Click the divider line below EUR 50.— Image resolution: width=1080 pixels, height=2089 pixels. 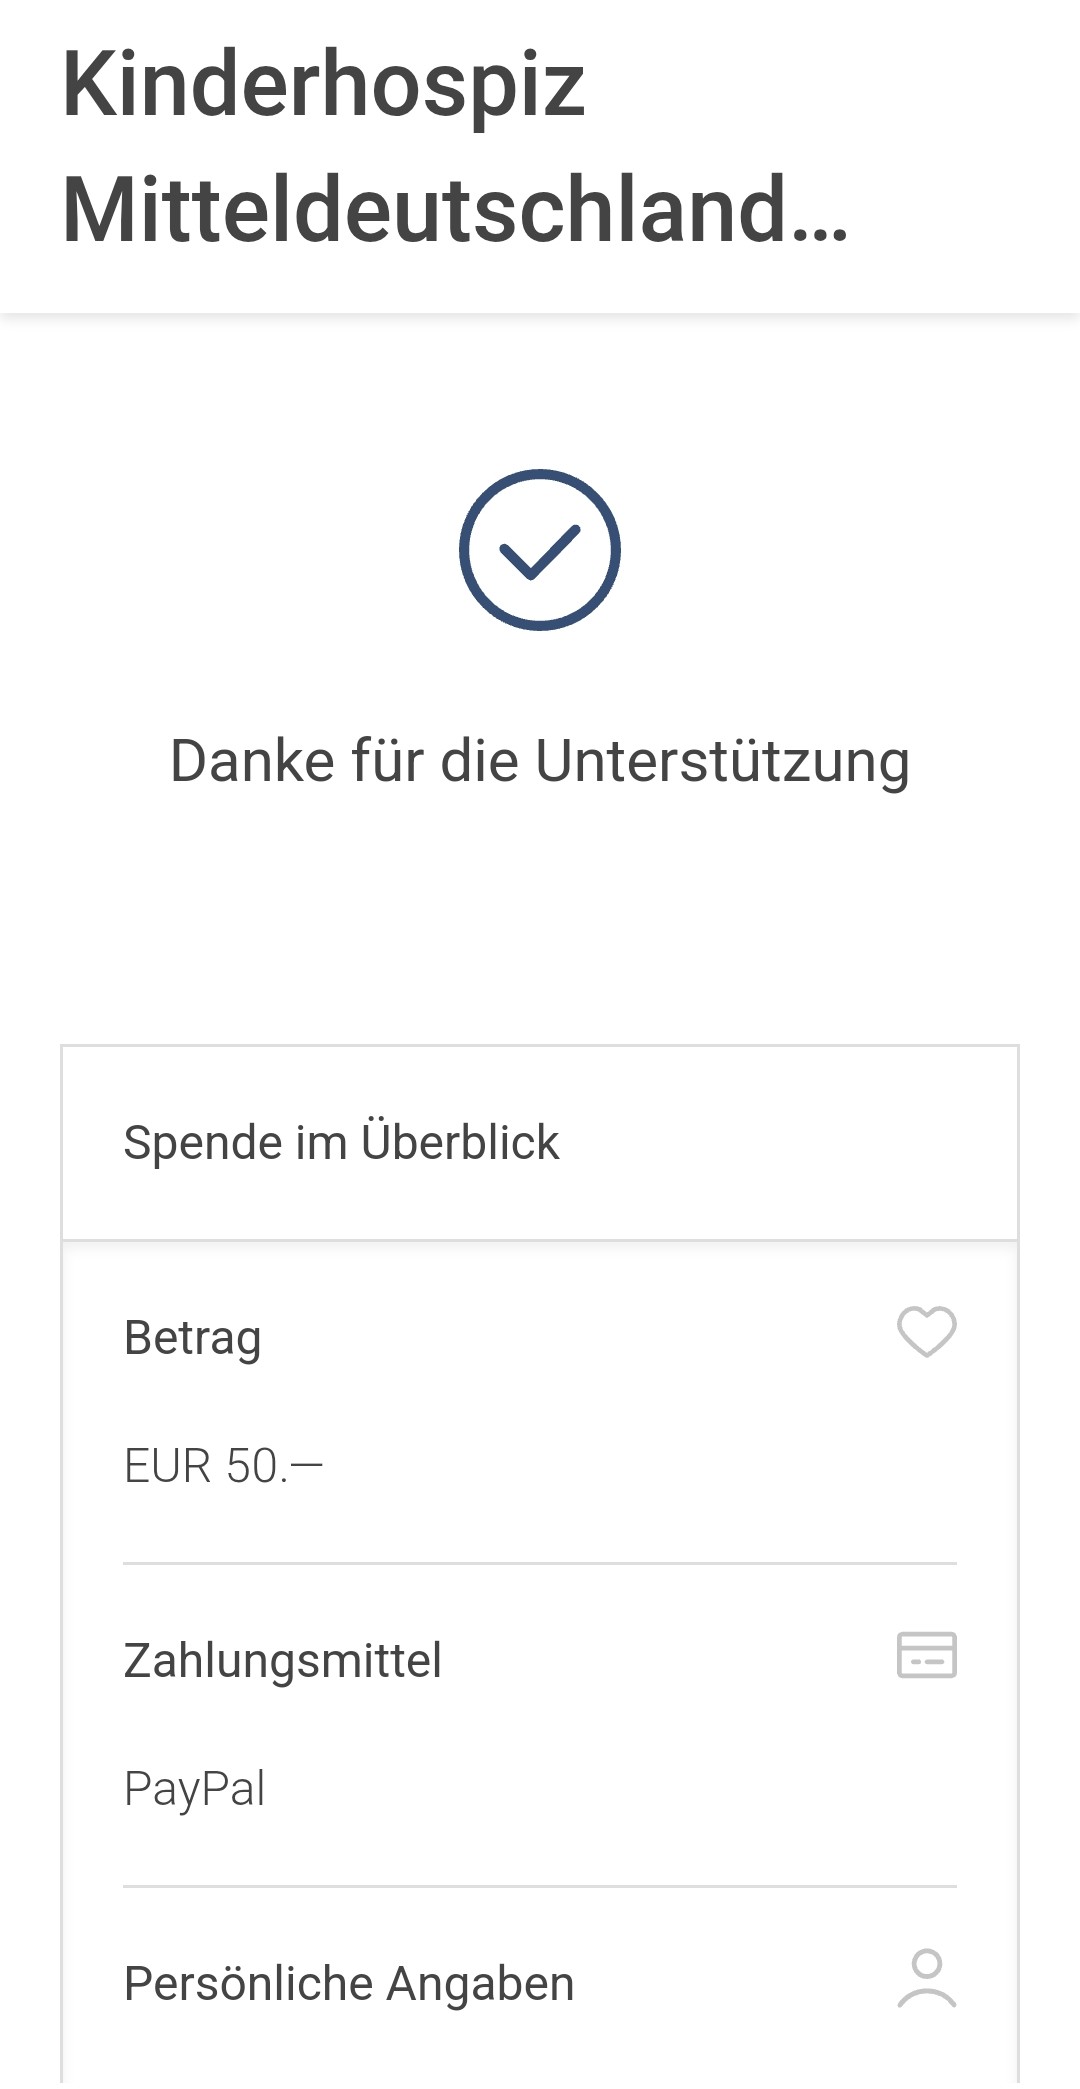(540, 1563)
